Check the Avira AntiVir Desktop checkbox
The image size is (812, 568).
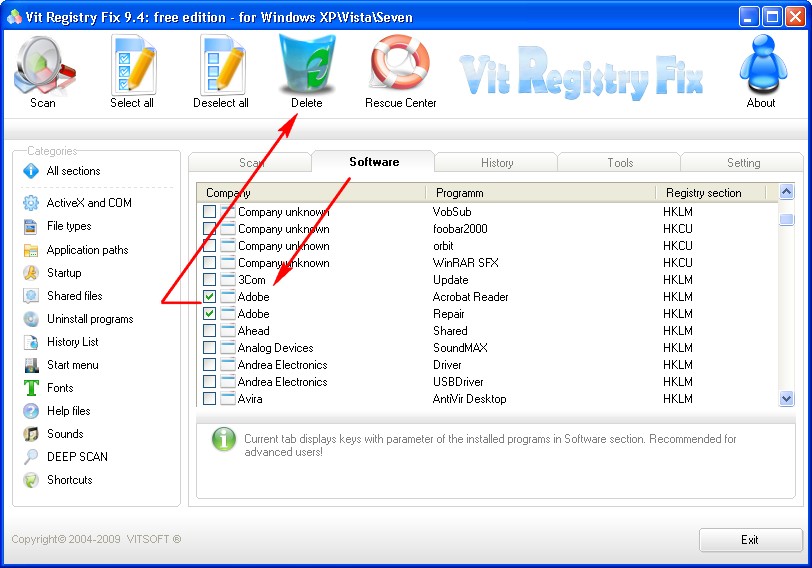click(x=209, y=399)
